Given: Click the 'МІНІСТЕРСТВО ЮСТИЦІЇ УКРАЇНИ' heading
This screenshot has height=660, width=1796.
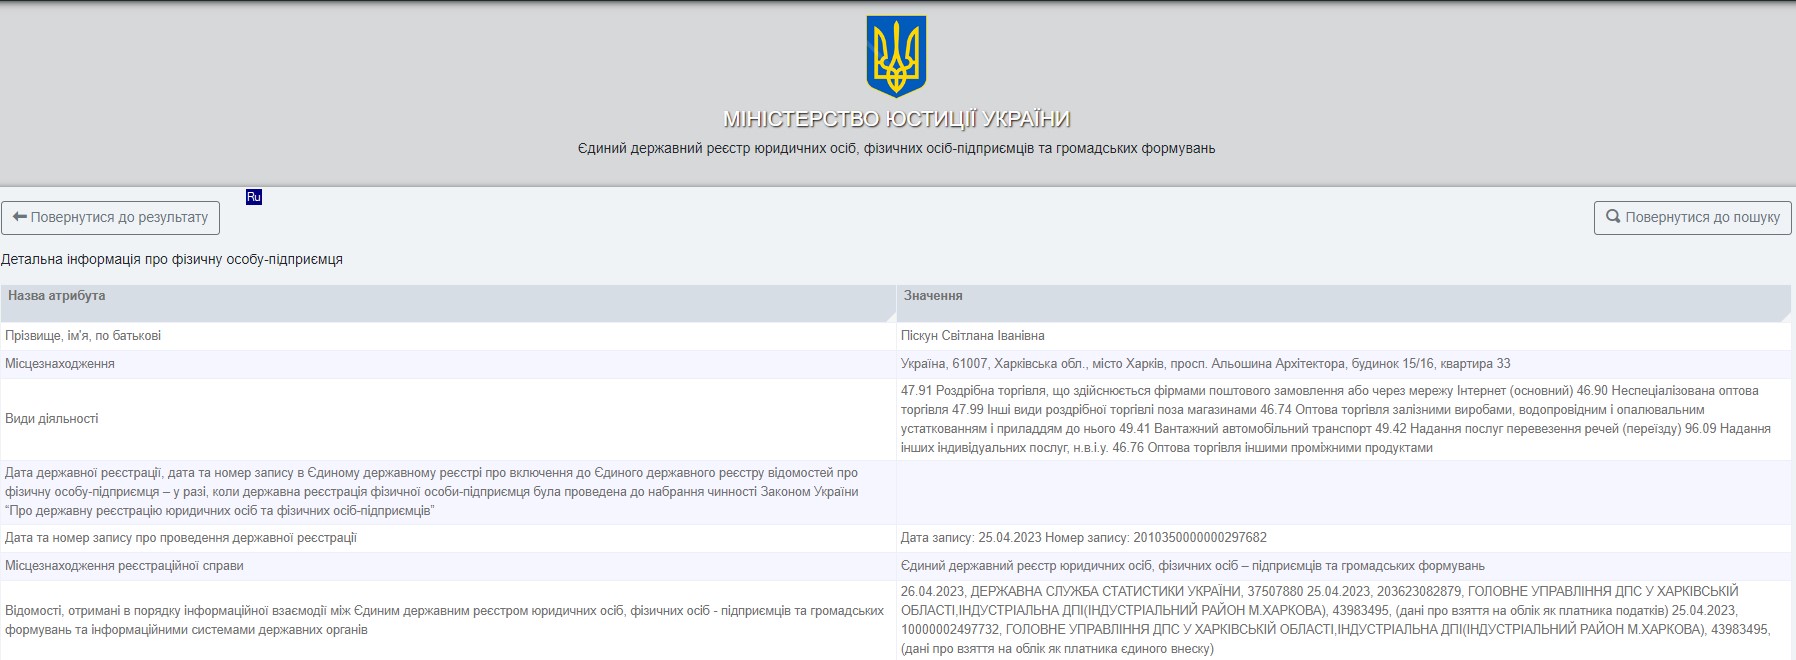Looking at the screenshot, I should pos(896,119).
